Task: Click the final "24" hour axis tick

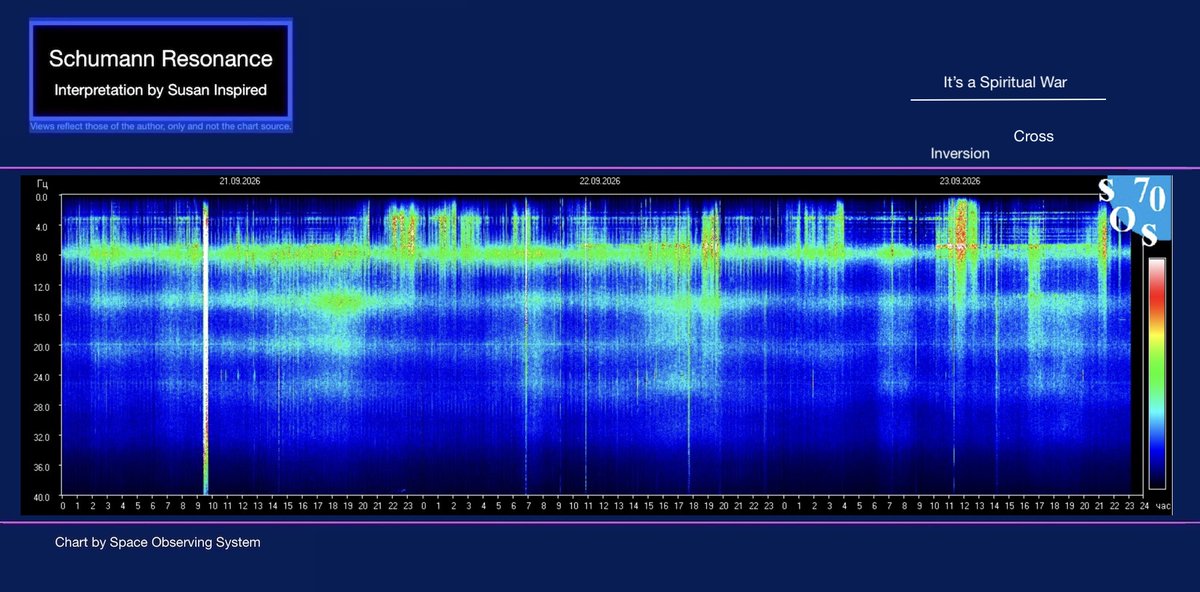Action: [1144, 507]
